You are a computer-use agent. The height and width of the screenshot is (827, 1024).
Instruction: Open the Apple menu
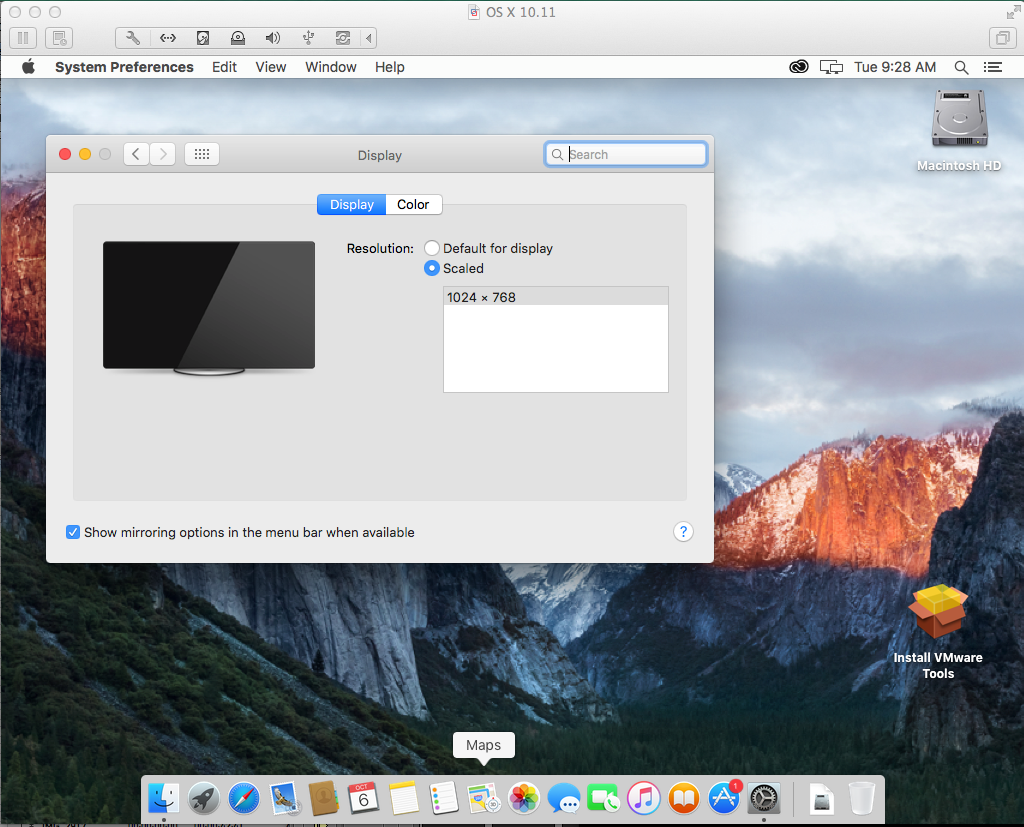(x=28, y=67)
